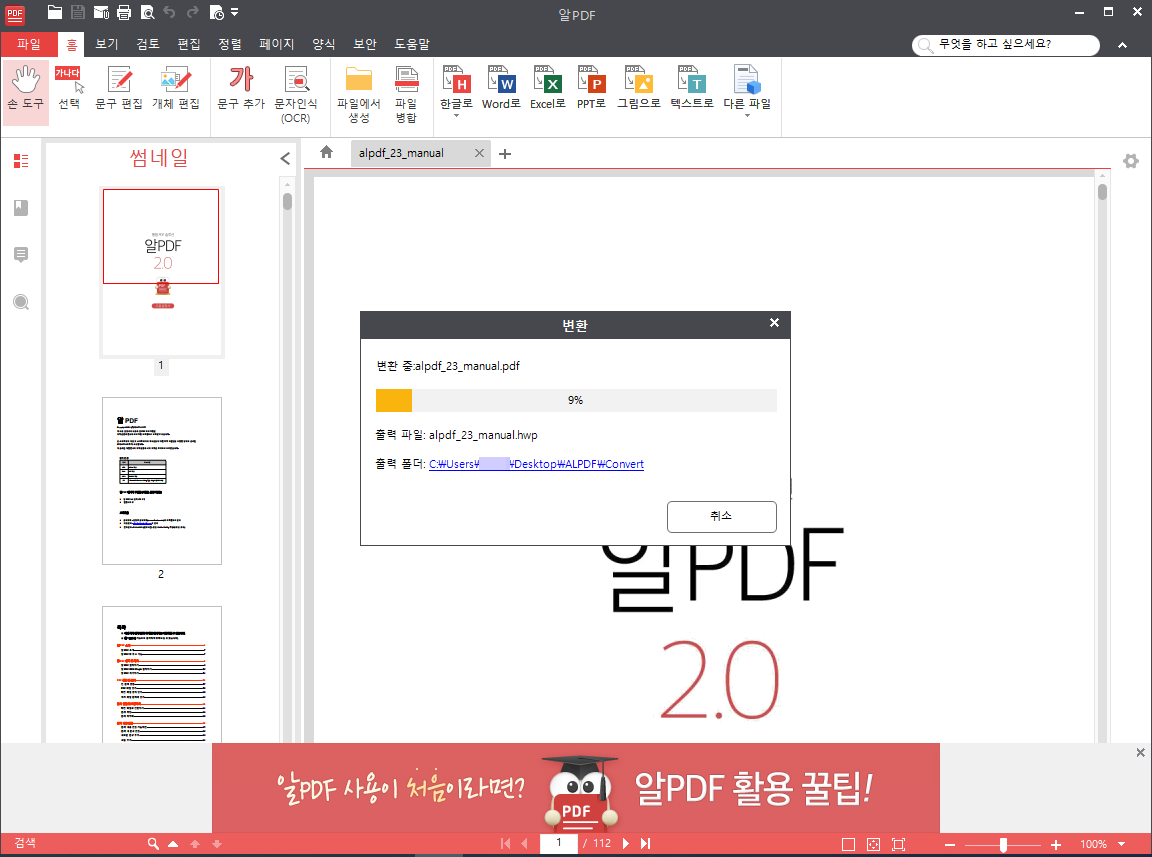This screenshot has height=857, width=1152.
Task: Click 문구 추가 add text tool
Action: (x=241, y=88)
